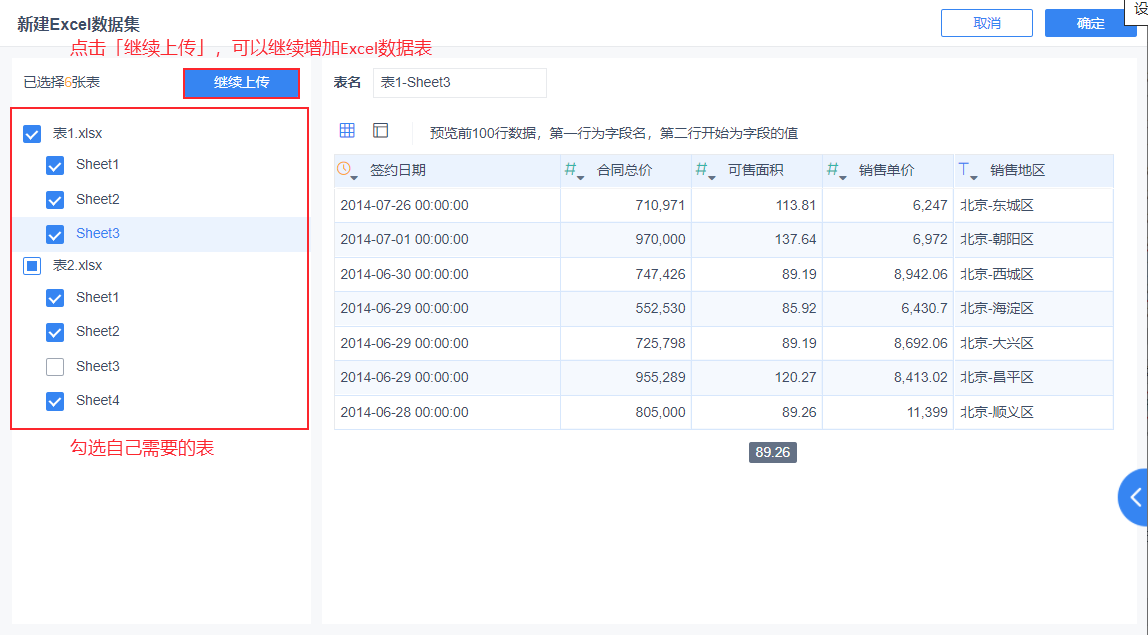Click the value 747,426

[660, 275]
